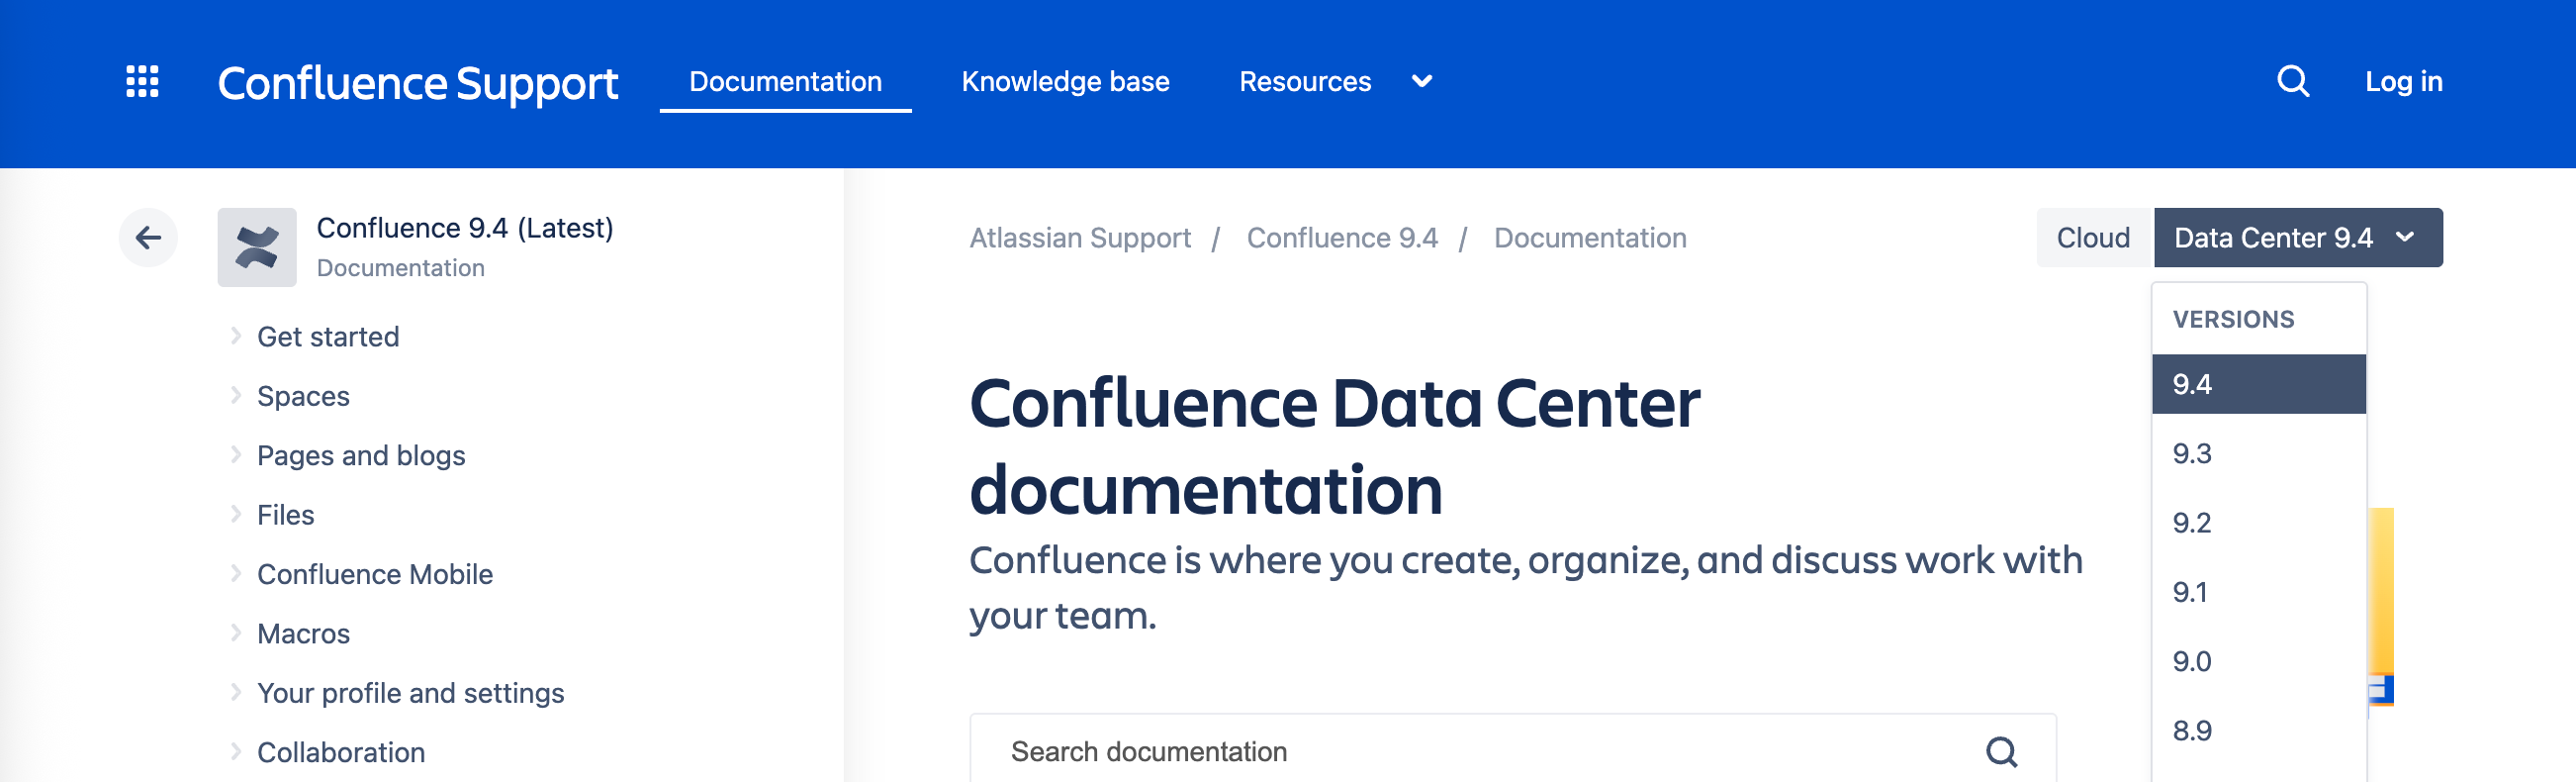Open Get started in sidebar
The height and width of the screenshot is (782, 2576).
click(x=328, y=336)
